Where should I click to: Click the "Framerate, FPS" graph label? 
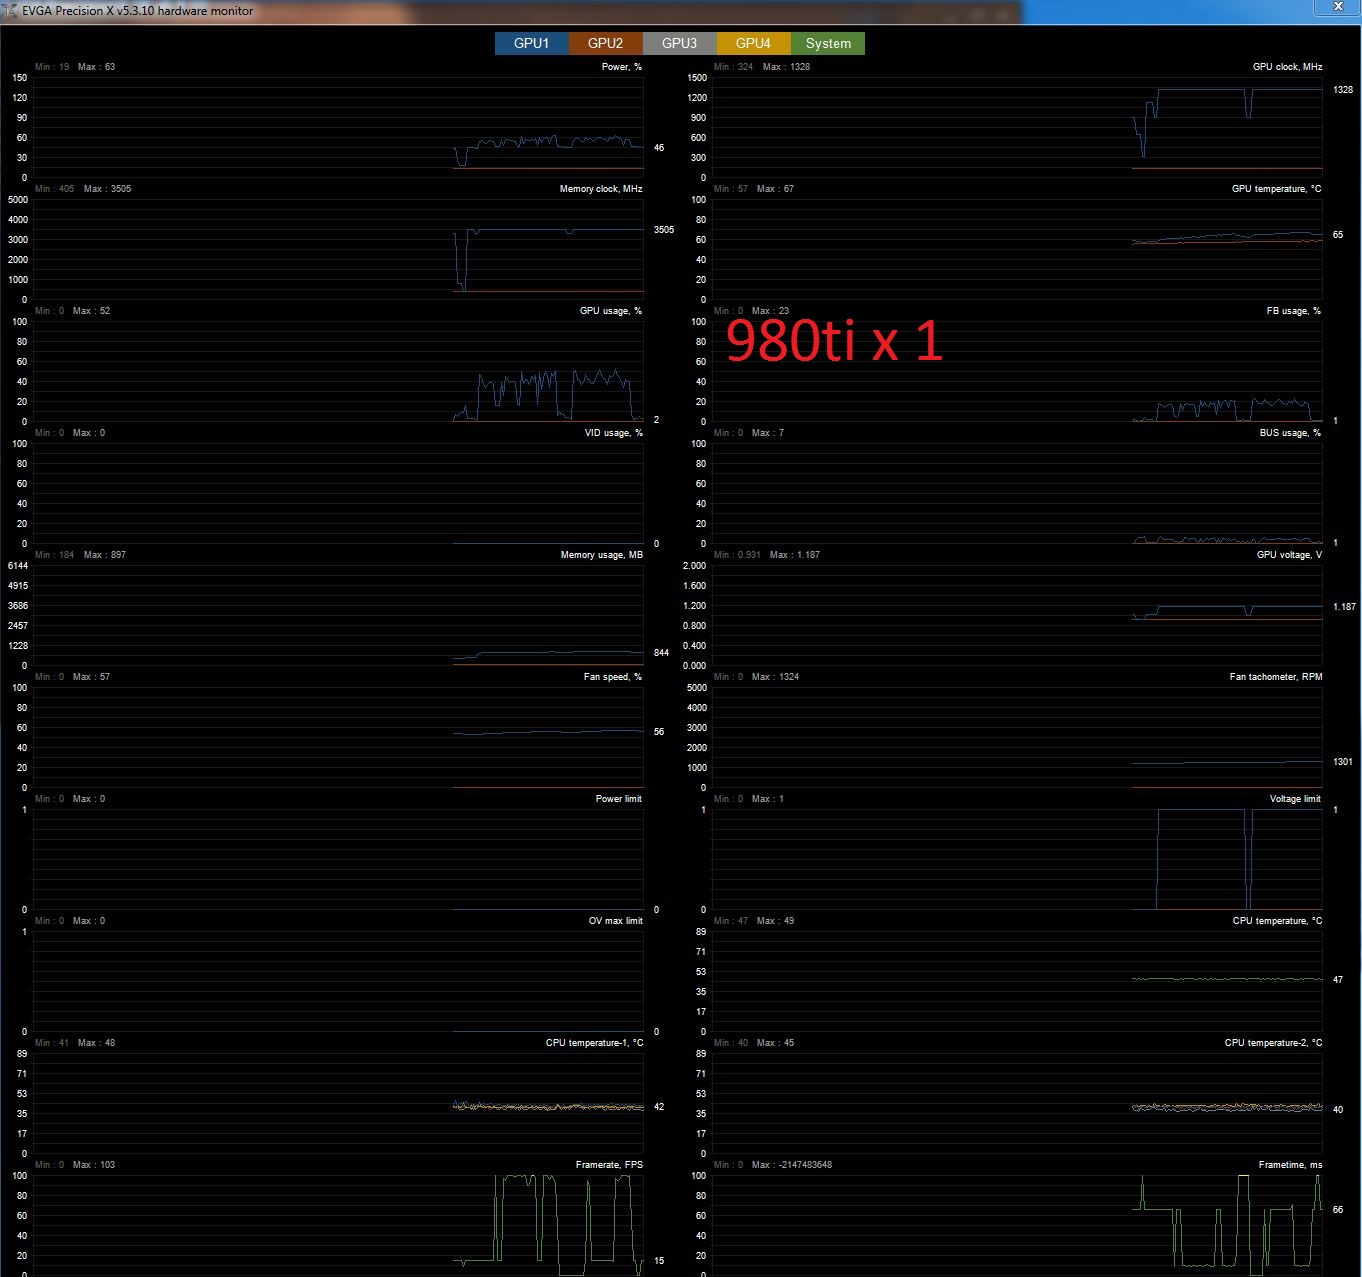point(609,1165)
